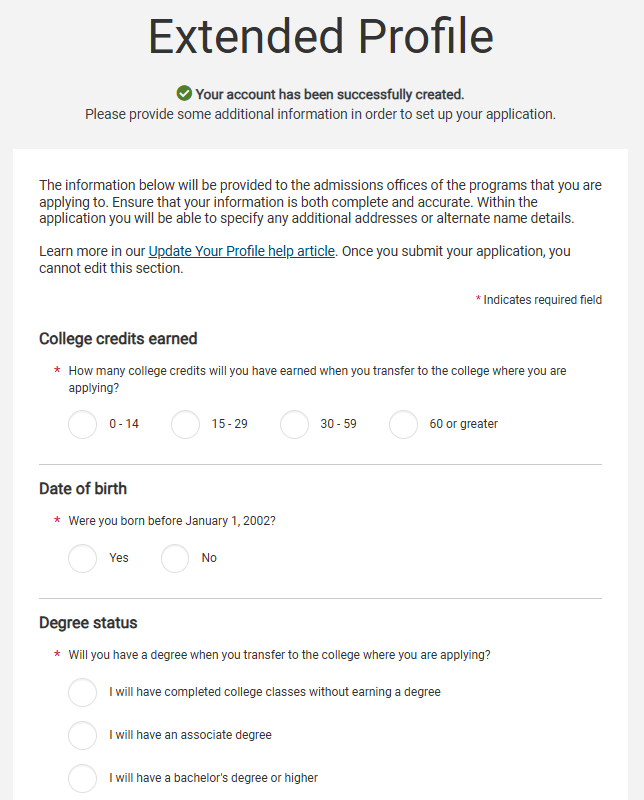
Task: Pick bachelor's degree or higher option
Action: [83, 778]
